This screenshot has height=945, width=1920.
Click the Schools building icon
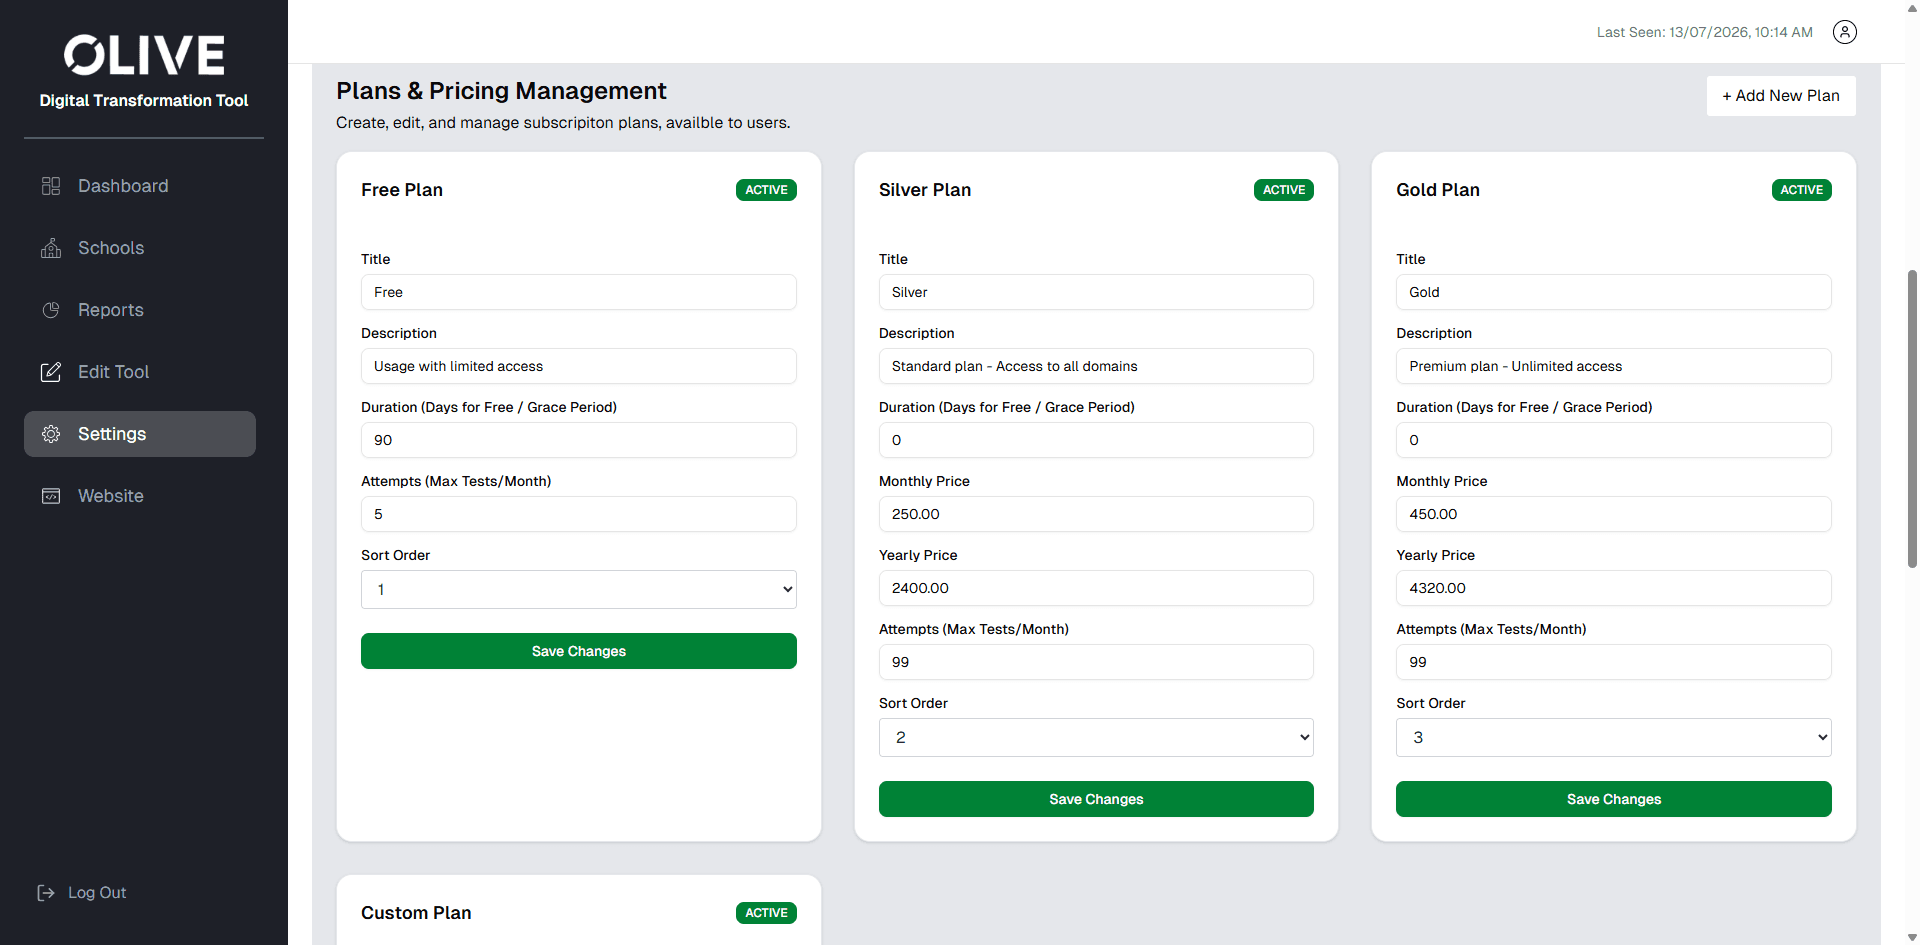tap(51, 248)
